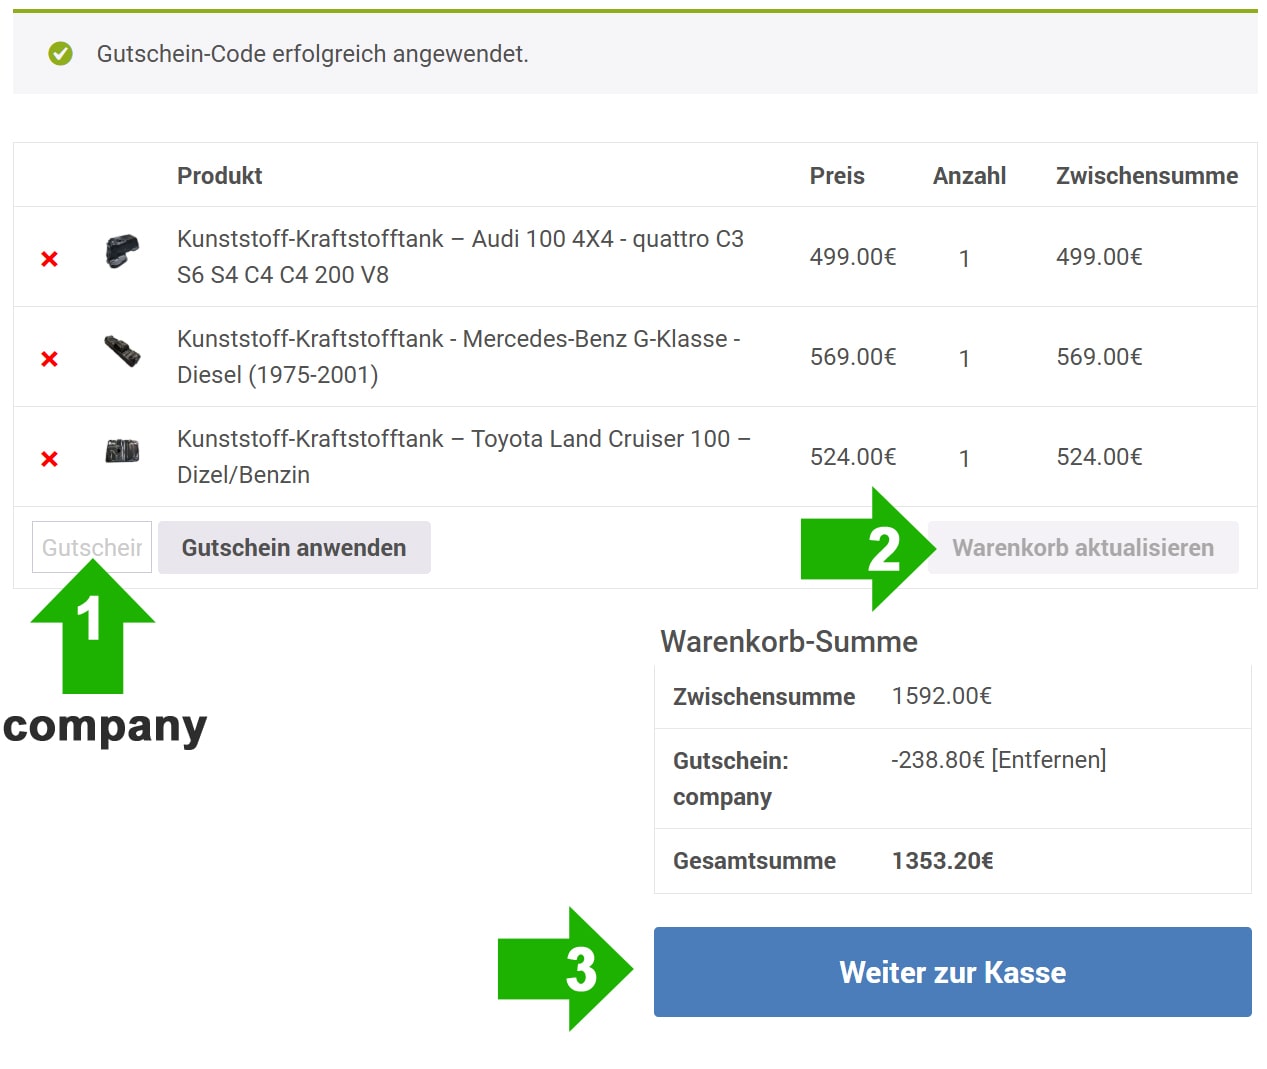Click the green arrow numbered 3

point(565,969)
